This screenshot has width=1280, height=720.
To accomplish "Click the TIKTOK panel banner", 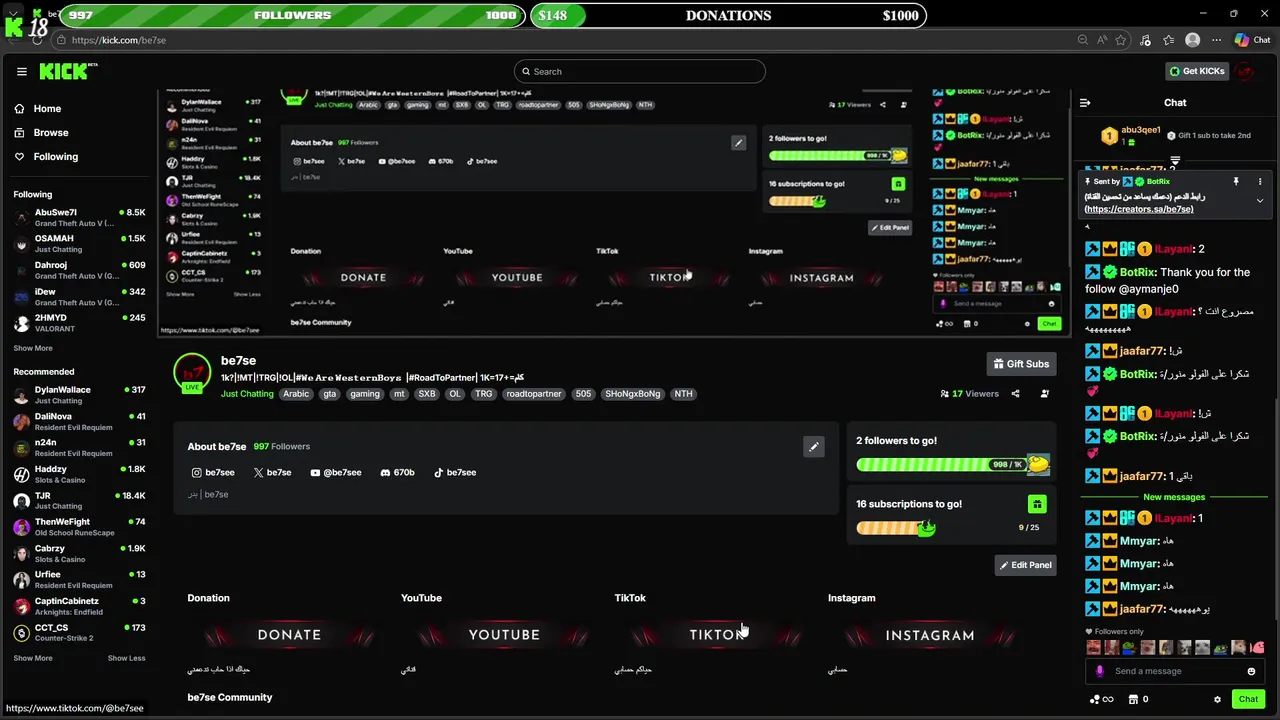I will click(x=717, y=635).
